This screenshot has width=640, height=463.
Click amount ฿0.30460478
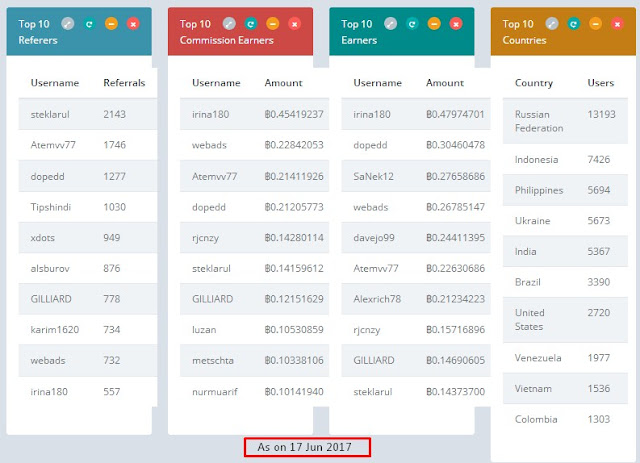456,145
